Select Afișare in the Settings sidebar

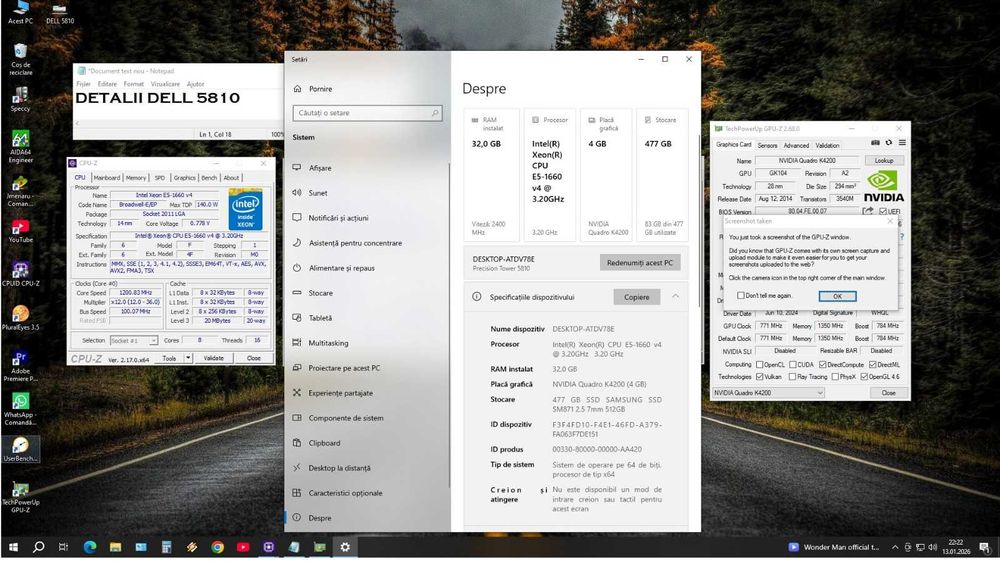367,168
